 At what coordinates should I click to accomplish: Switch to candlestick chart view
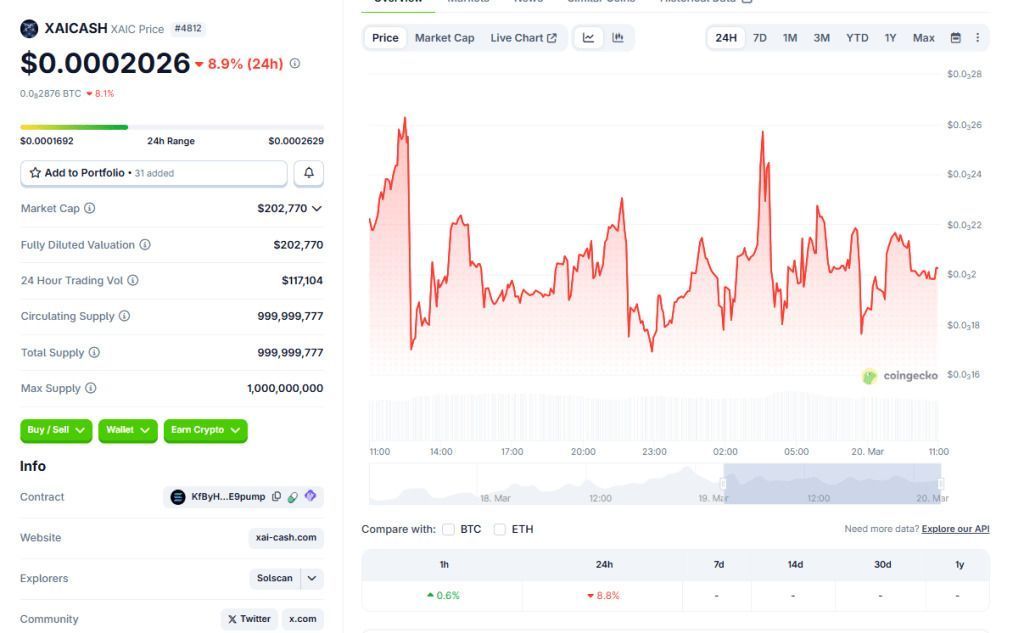618,38
